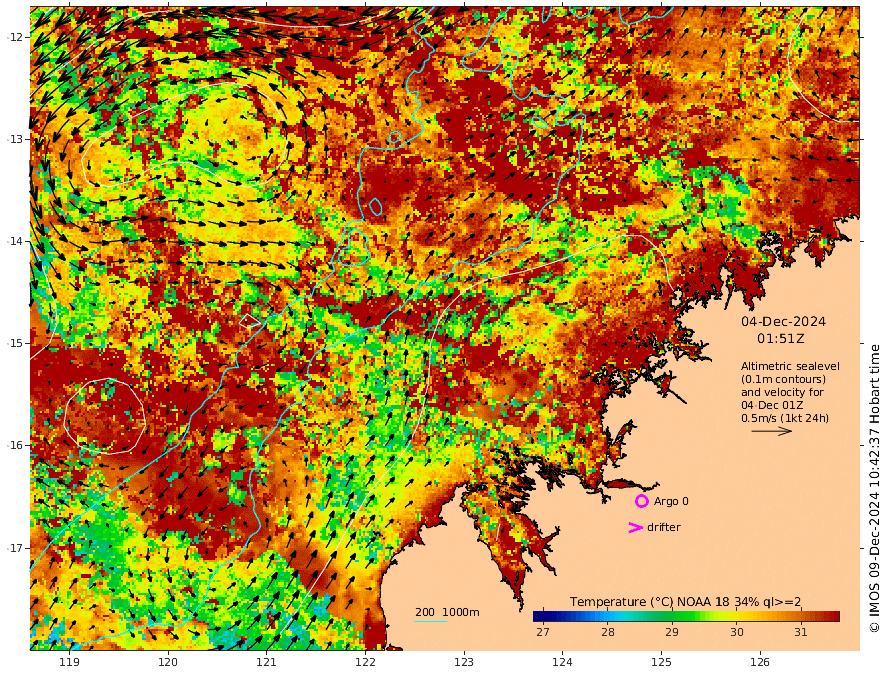Click latitude label -16 on left axis

[x=15, y=445]
